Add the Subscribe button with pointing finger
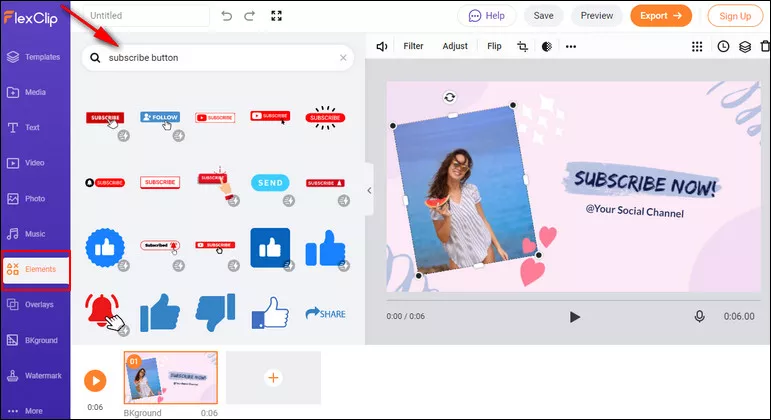The width and height of the screenshot is (771, 420). pos(216,182)
